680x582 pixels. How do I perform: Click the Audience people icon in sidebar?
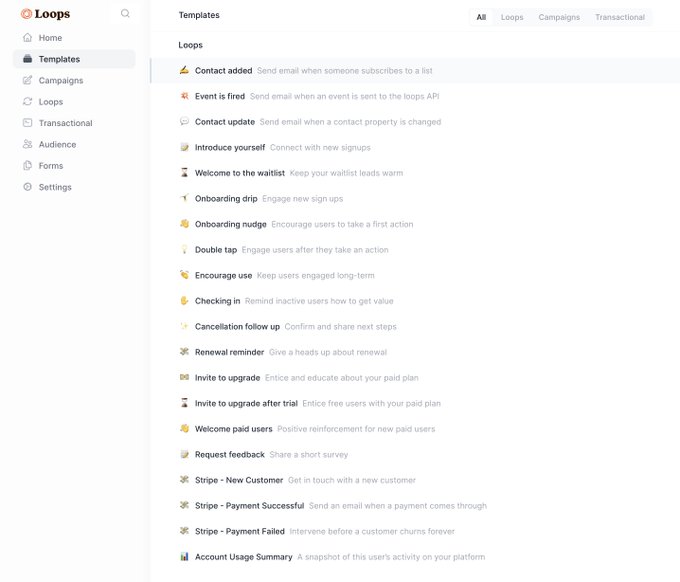click(x=27, y=144)
